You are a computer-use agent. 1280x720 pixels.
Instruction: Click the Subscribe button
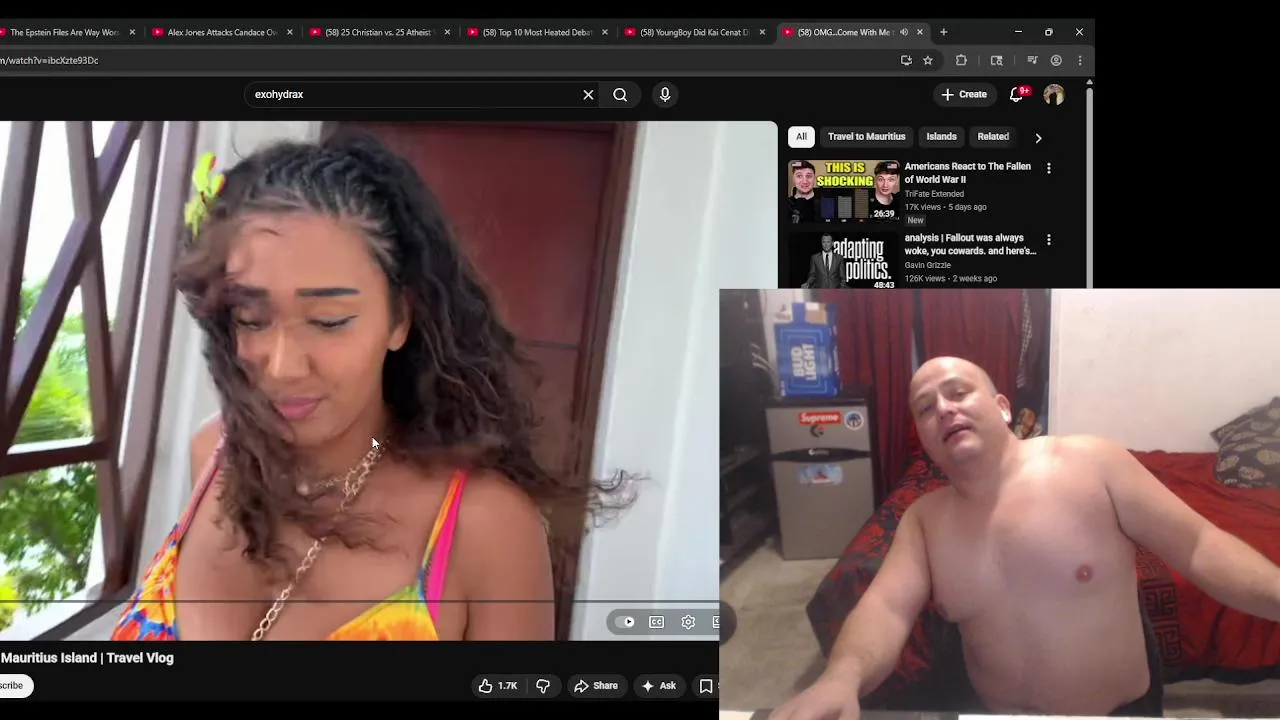[13, 686]
